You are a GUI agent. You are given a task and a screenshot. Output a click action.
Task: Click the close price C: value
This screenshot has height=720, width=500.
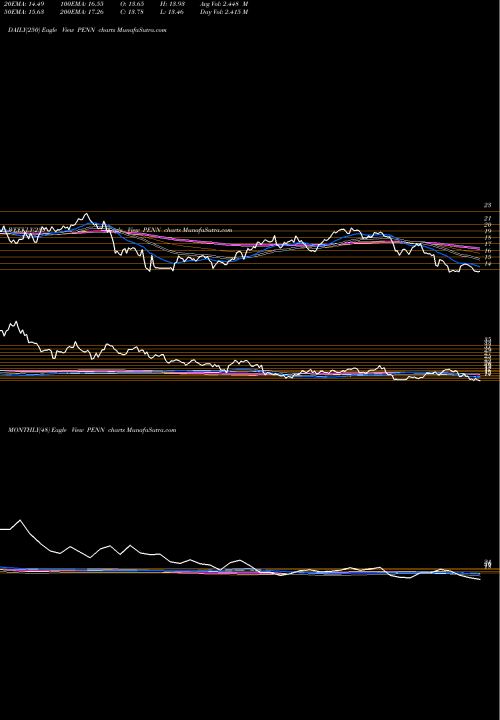pos(131,12)
